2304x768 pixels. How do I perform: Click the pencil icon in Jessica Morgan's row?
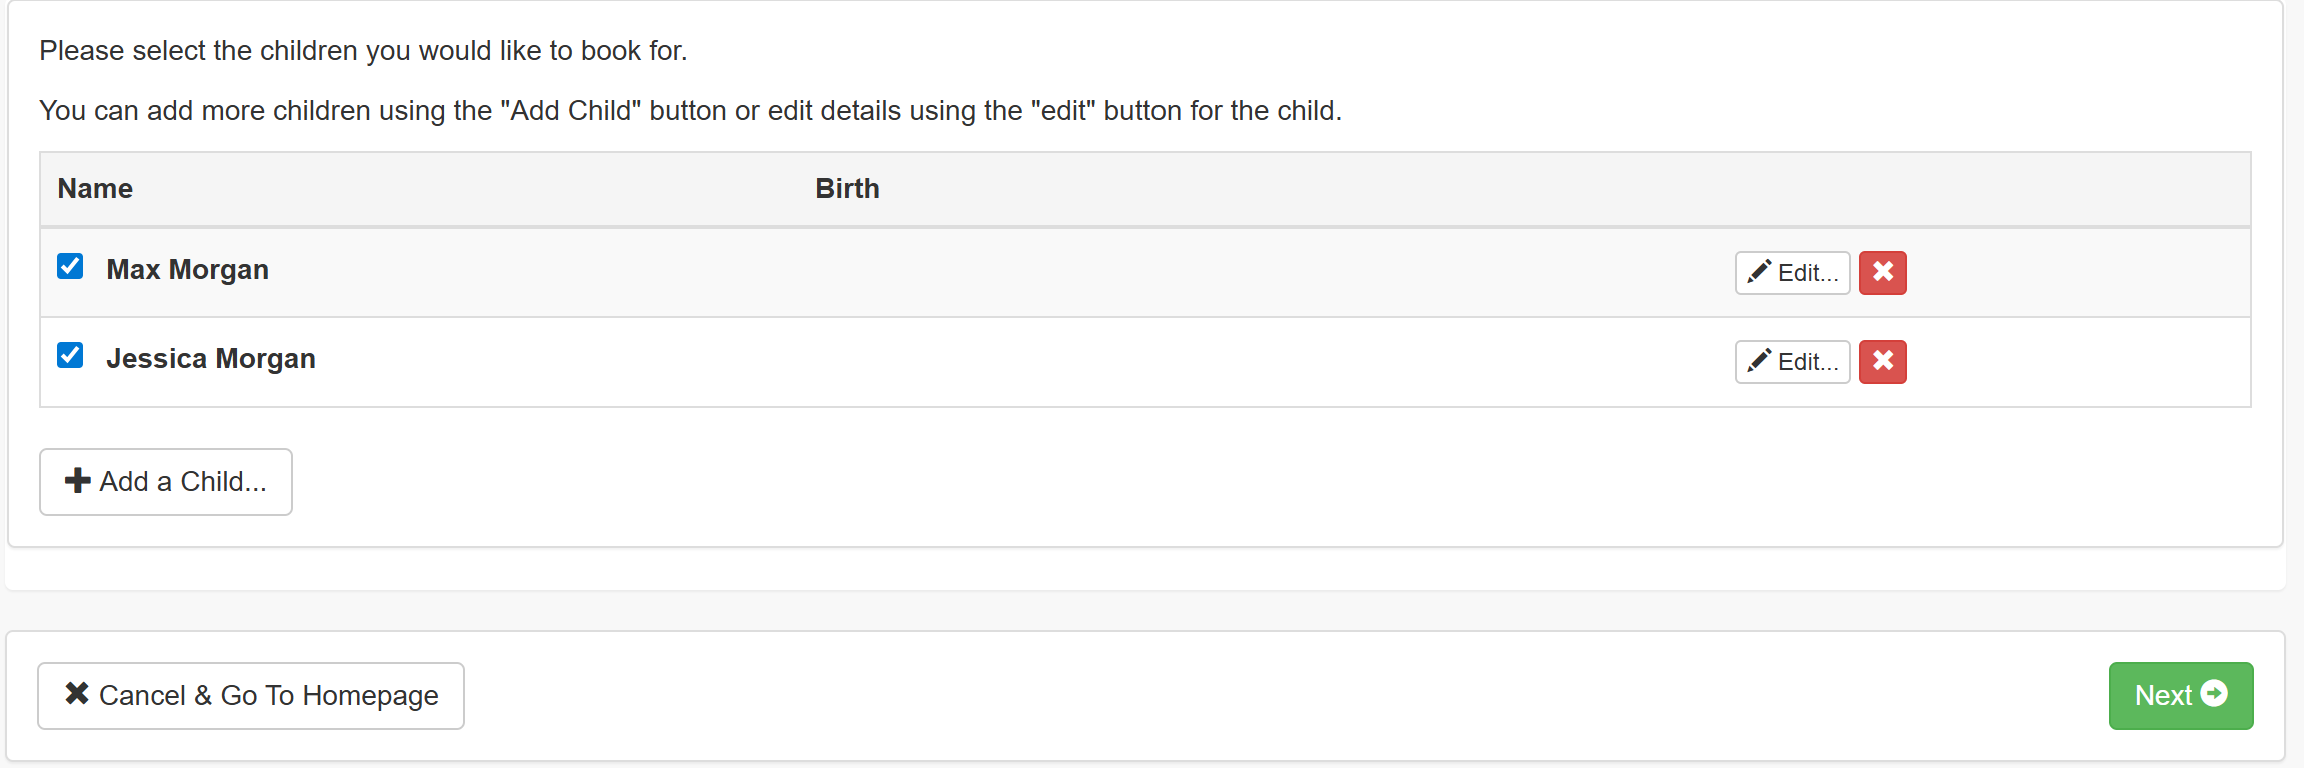1759,361
